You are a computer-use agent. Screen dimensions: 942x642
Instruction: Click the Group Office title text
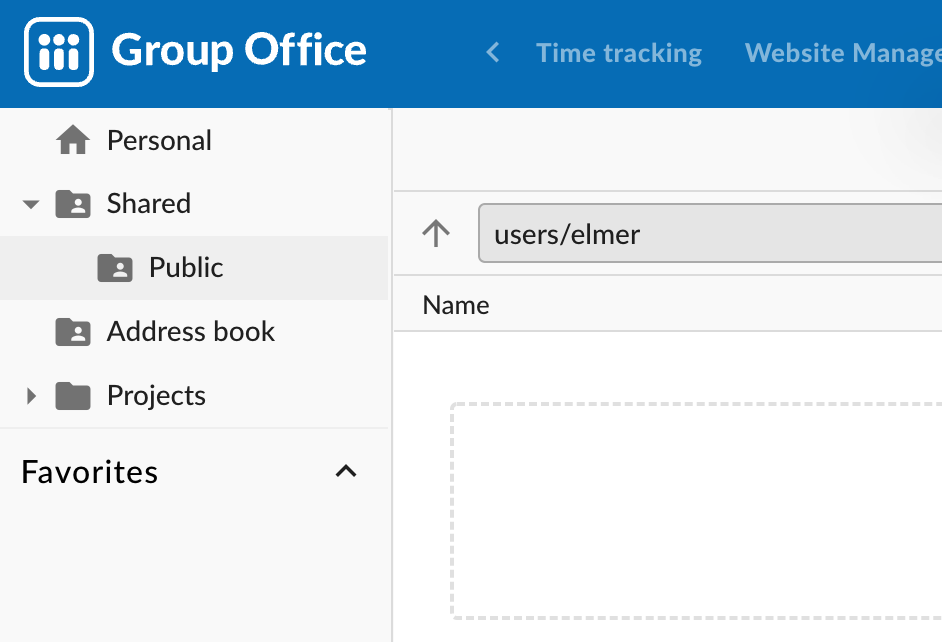[x=239, y=50]
